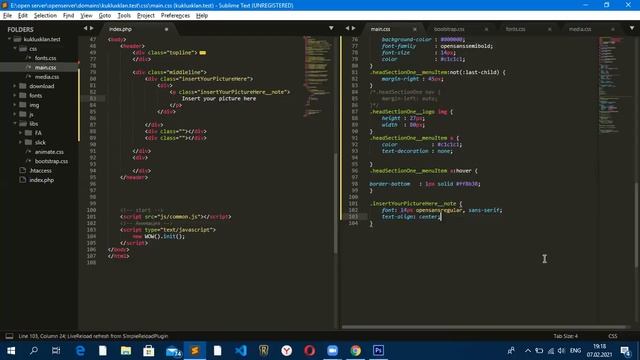Viewport: 640px width, 360px height.
Task: Collapse the libs folder arrow
Action: tap(15, 124)
